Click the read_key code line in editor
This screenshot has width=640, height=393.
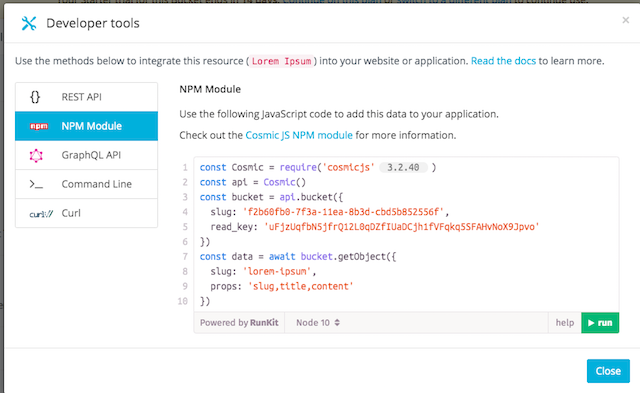(375, 227)
